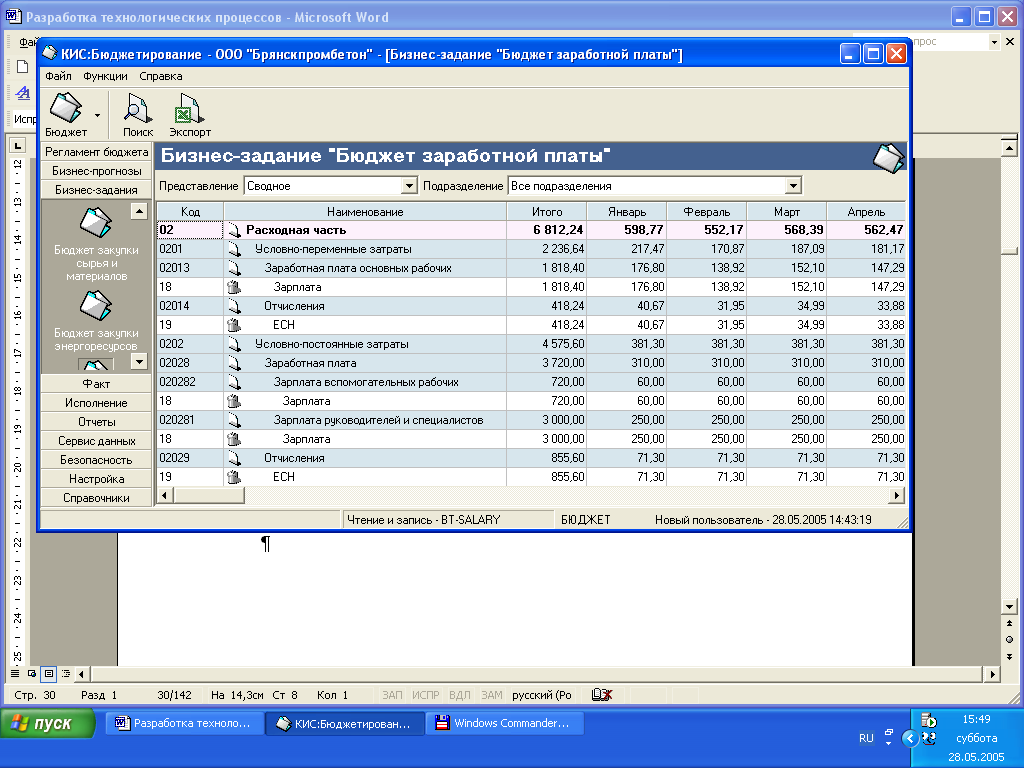Open the Файл menu

tap(58, 76)
